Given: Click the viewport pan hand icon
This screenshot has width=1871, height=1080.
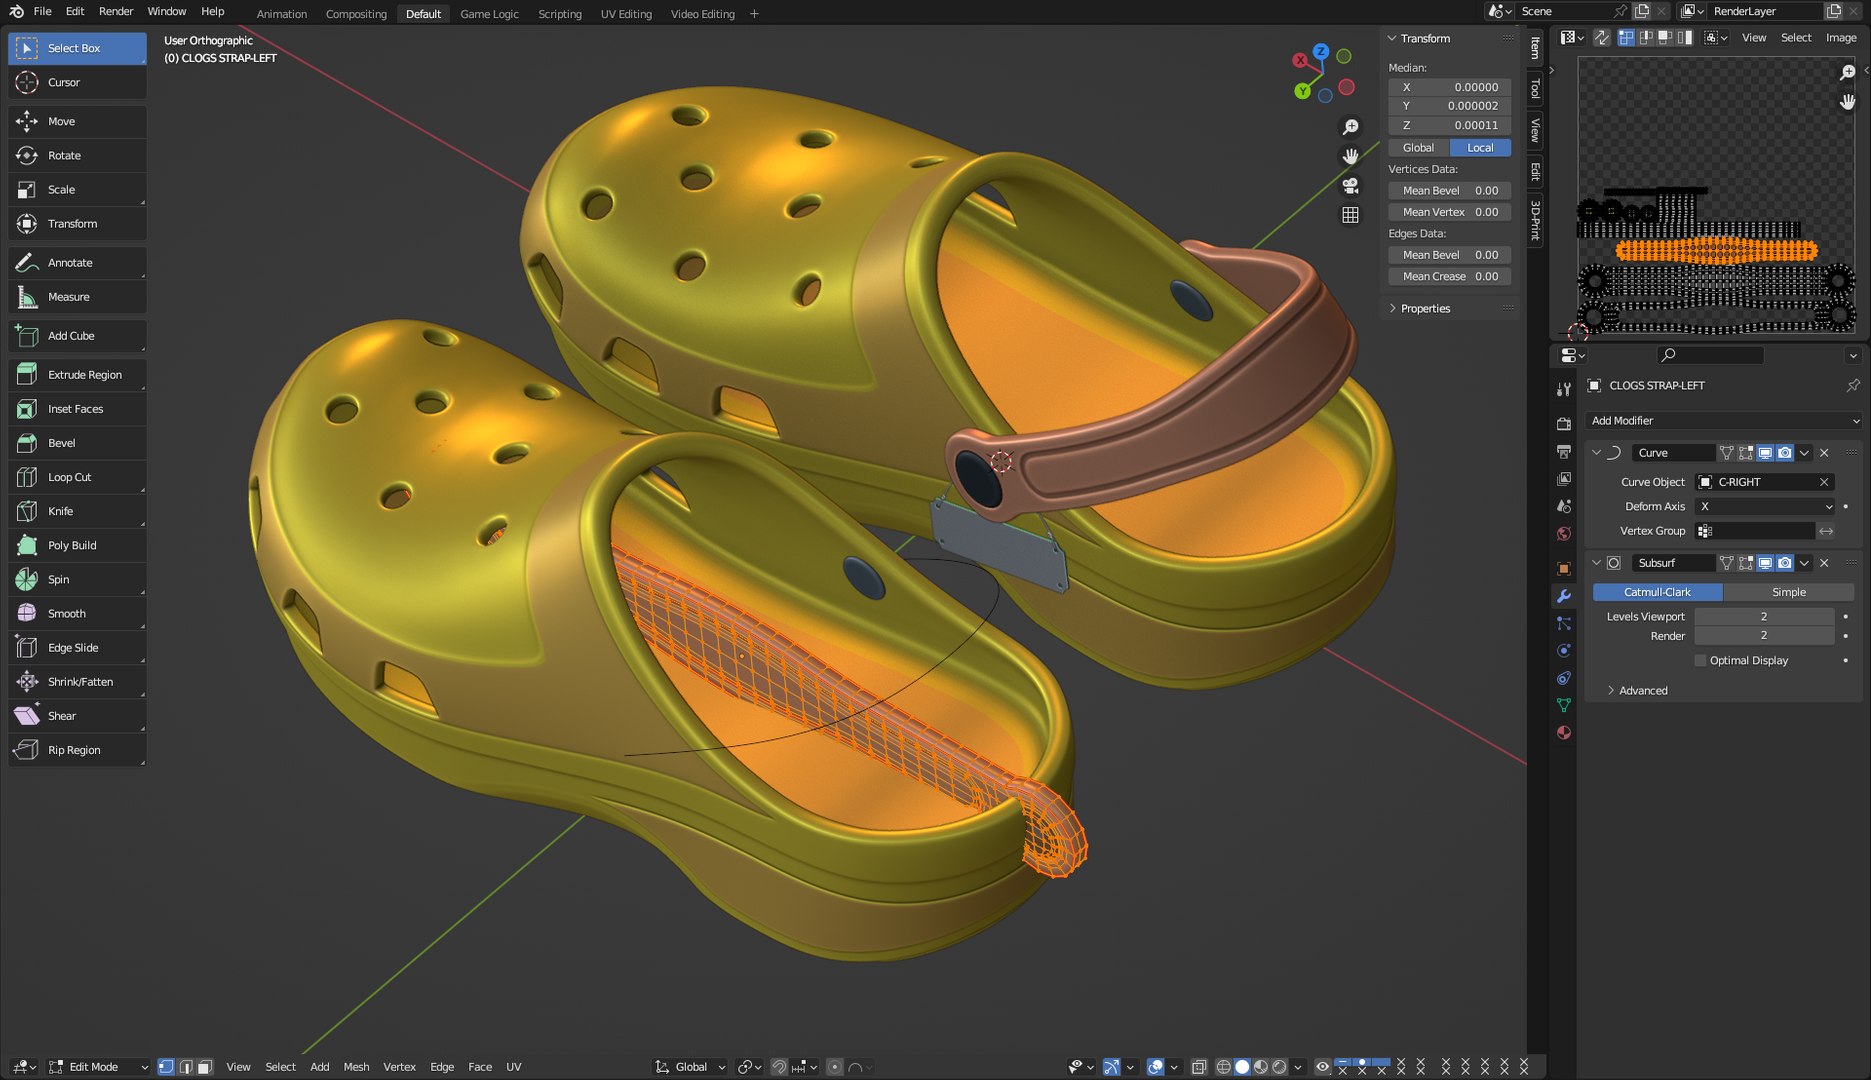Looking at the screenshot, I should point(1350,157).
